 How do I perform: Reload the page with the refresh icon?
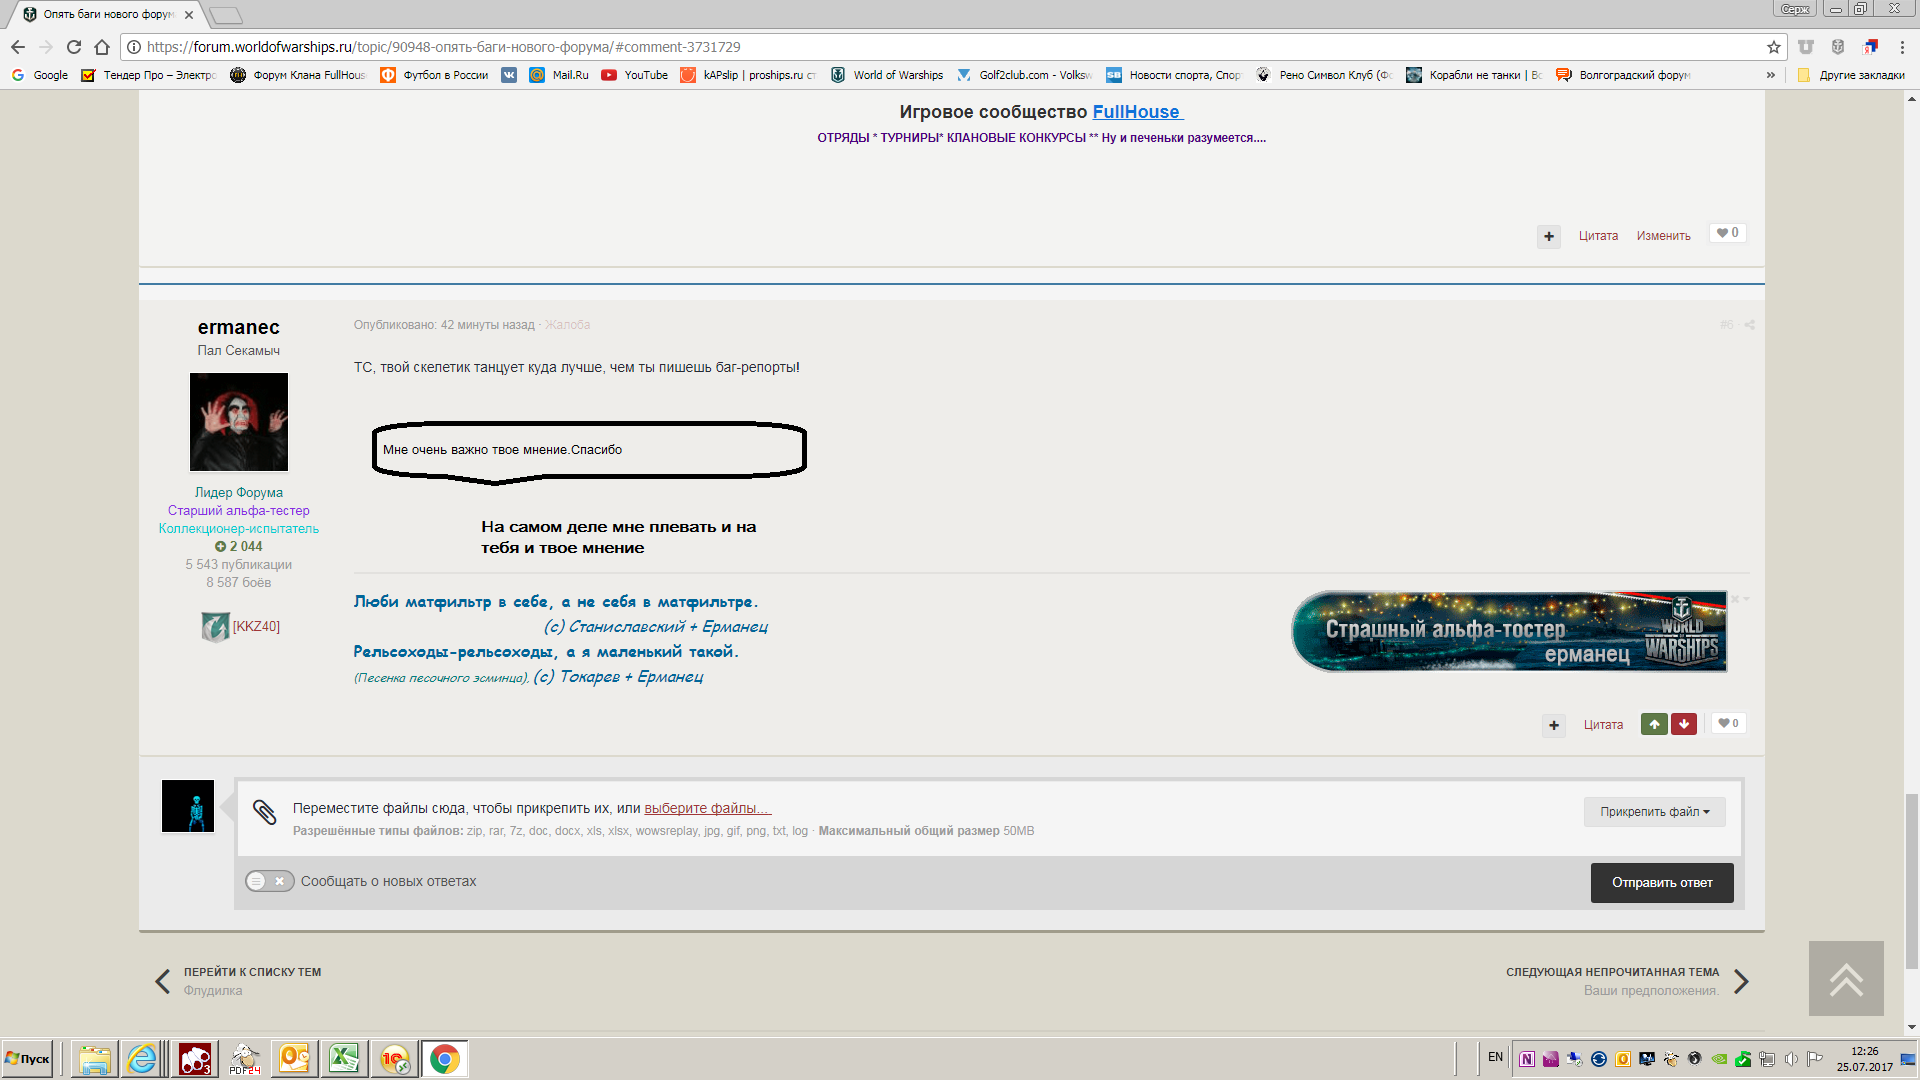tap(74, 47)
